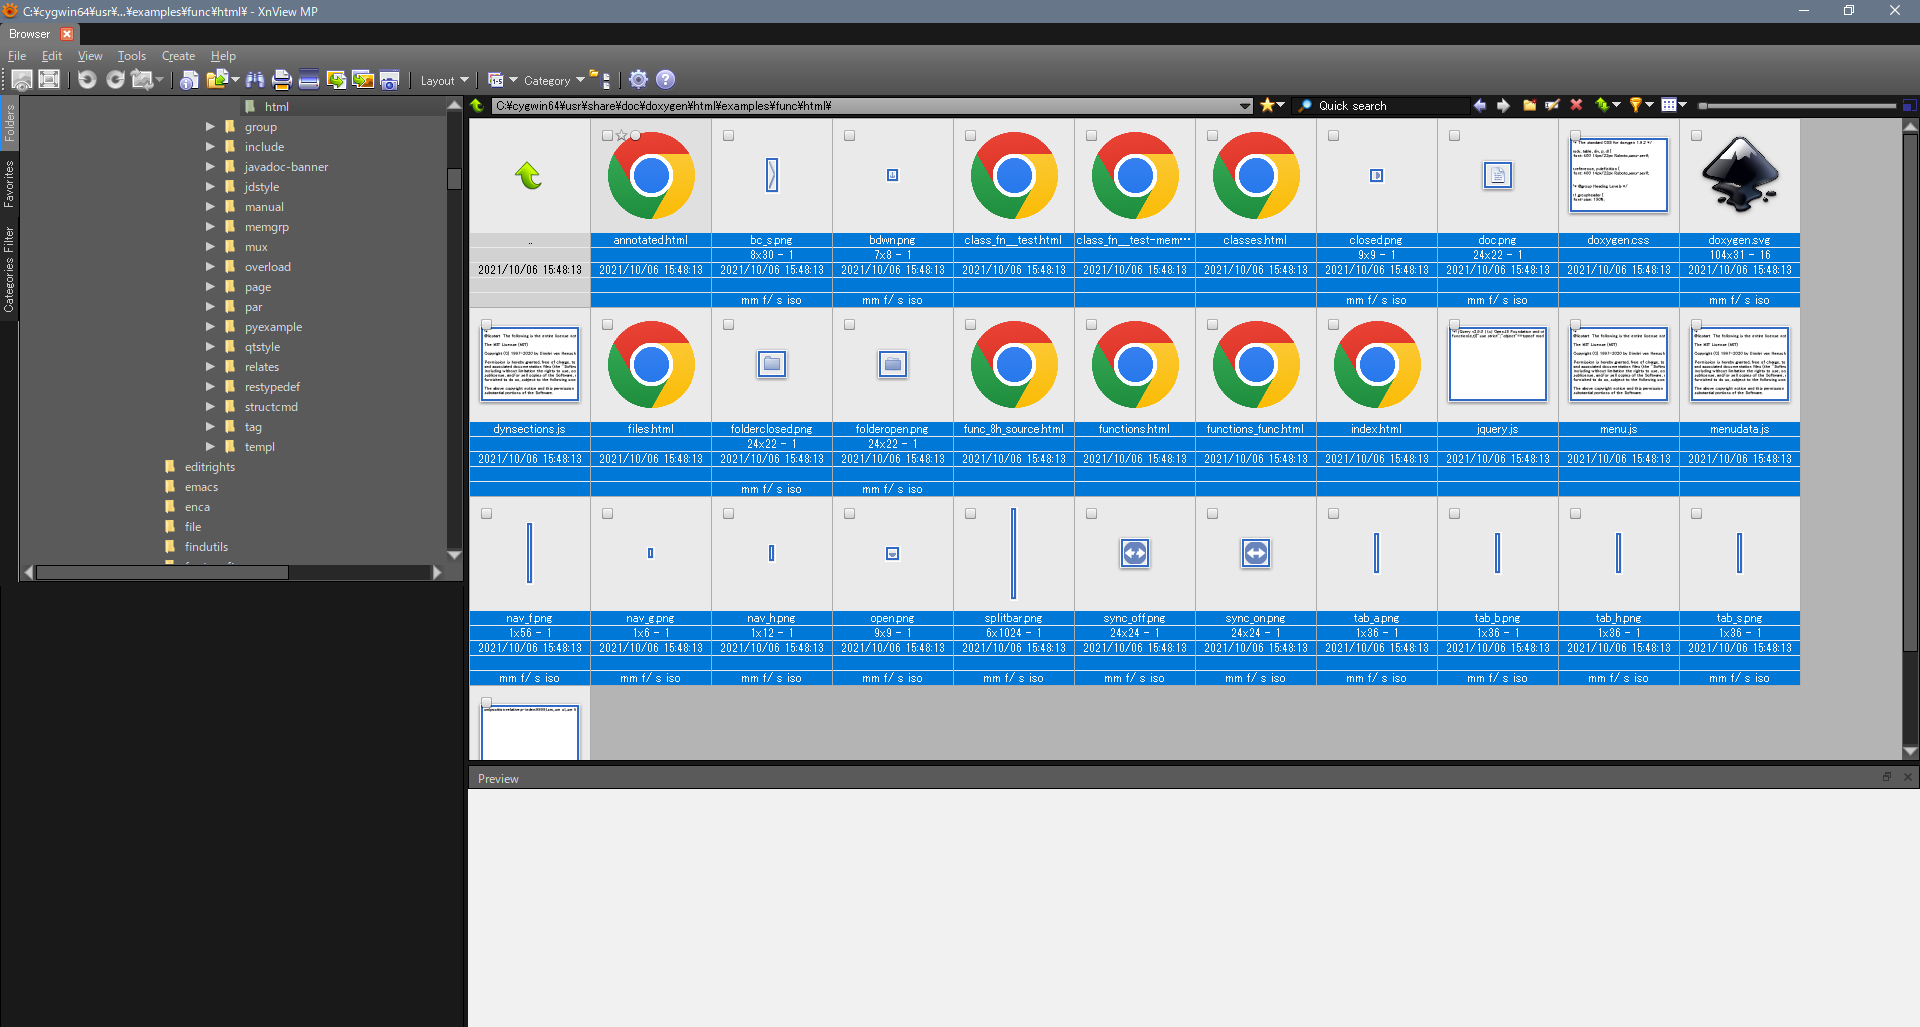Click the Scanner acquire icon

pos(309,80)
